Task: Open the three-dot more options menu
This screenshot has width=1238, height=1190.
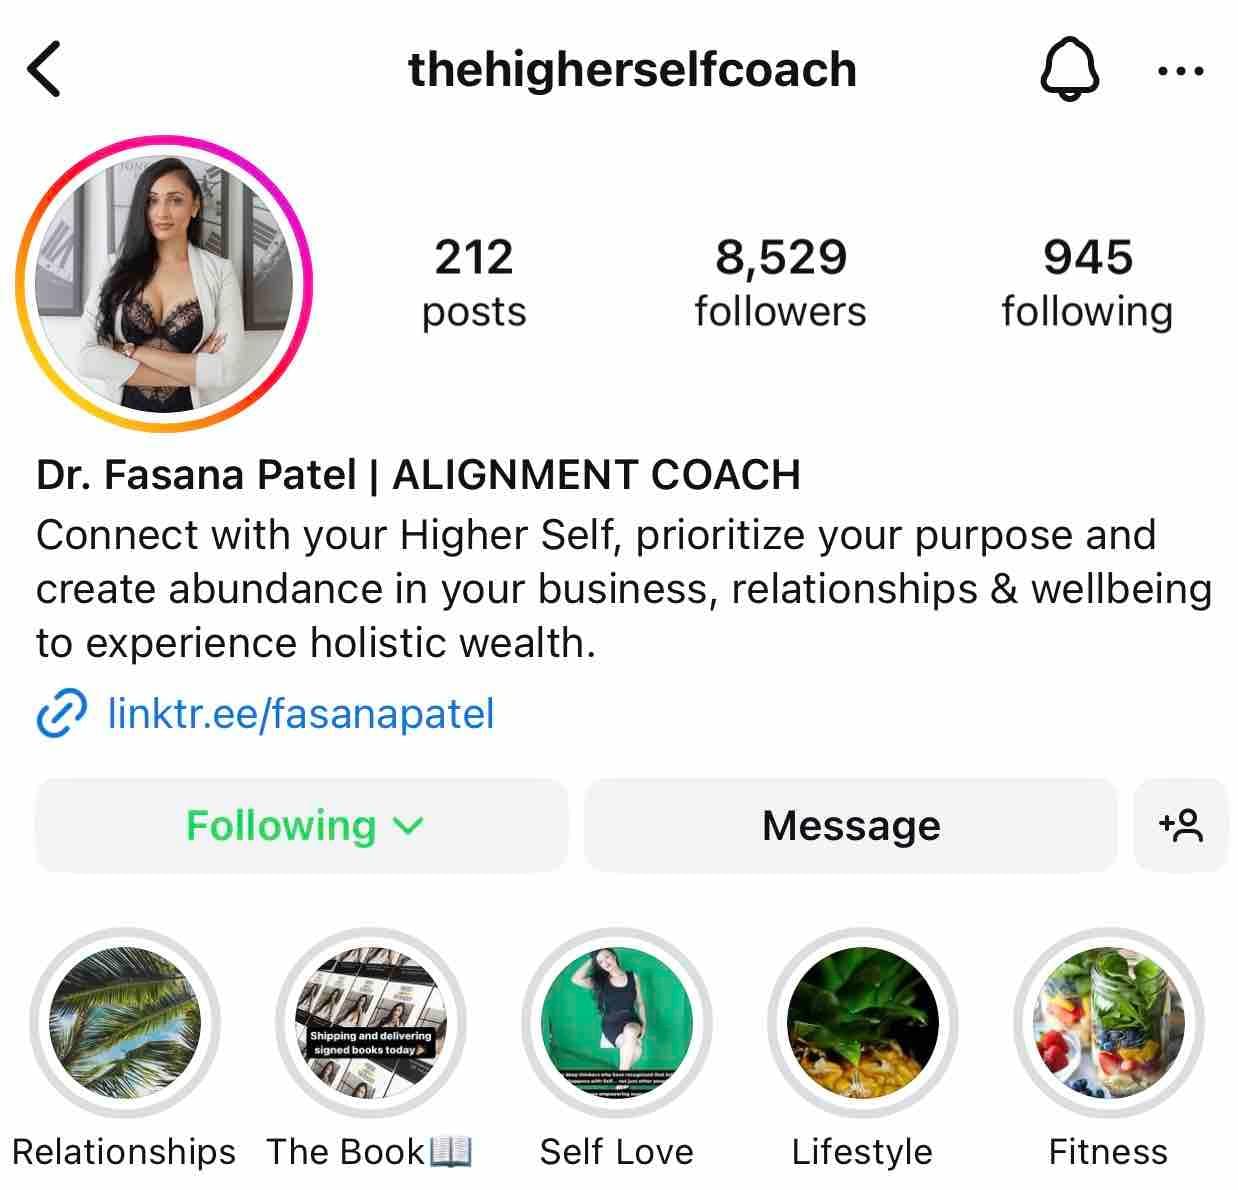Action: [x=1180, y=71]
